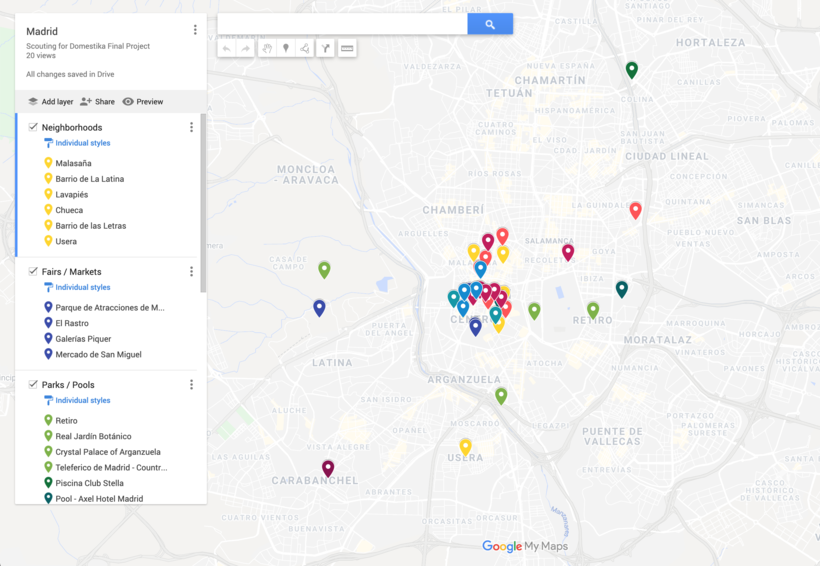Screen dimensions: 820x566
Task: Click the teal pin west of Centro cluster
Action: (453, 298)
